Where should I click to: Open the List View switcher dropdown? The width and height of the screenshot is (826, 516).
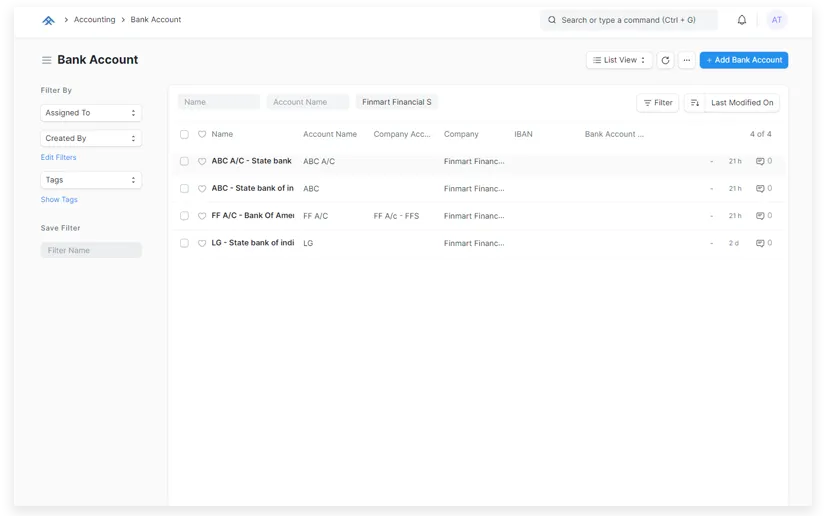pos(619,60)
